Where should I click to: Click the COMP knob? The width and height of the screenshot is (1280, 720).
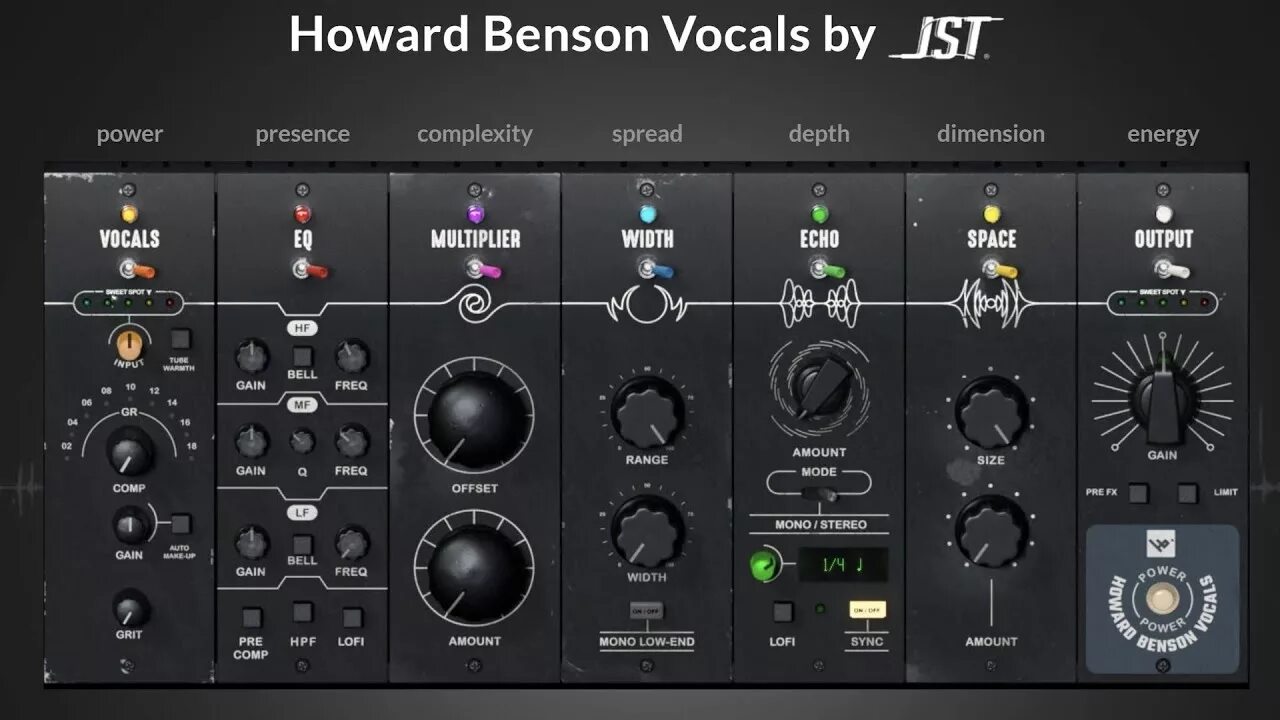point(129,453)
